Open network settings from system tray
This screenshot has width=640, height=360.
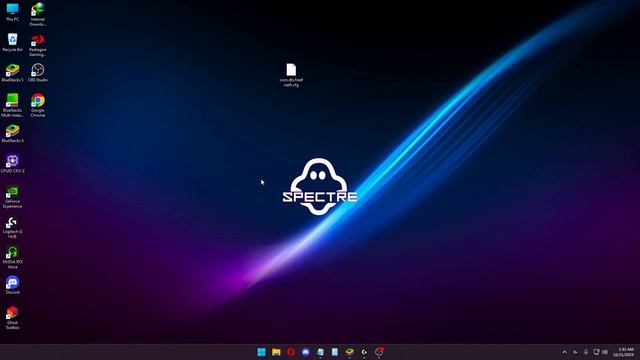pyautogui.click(x=596, y=352)
